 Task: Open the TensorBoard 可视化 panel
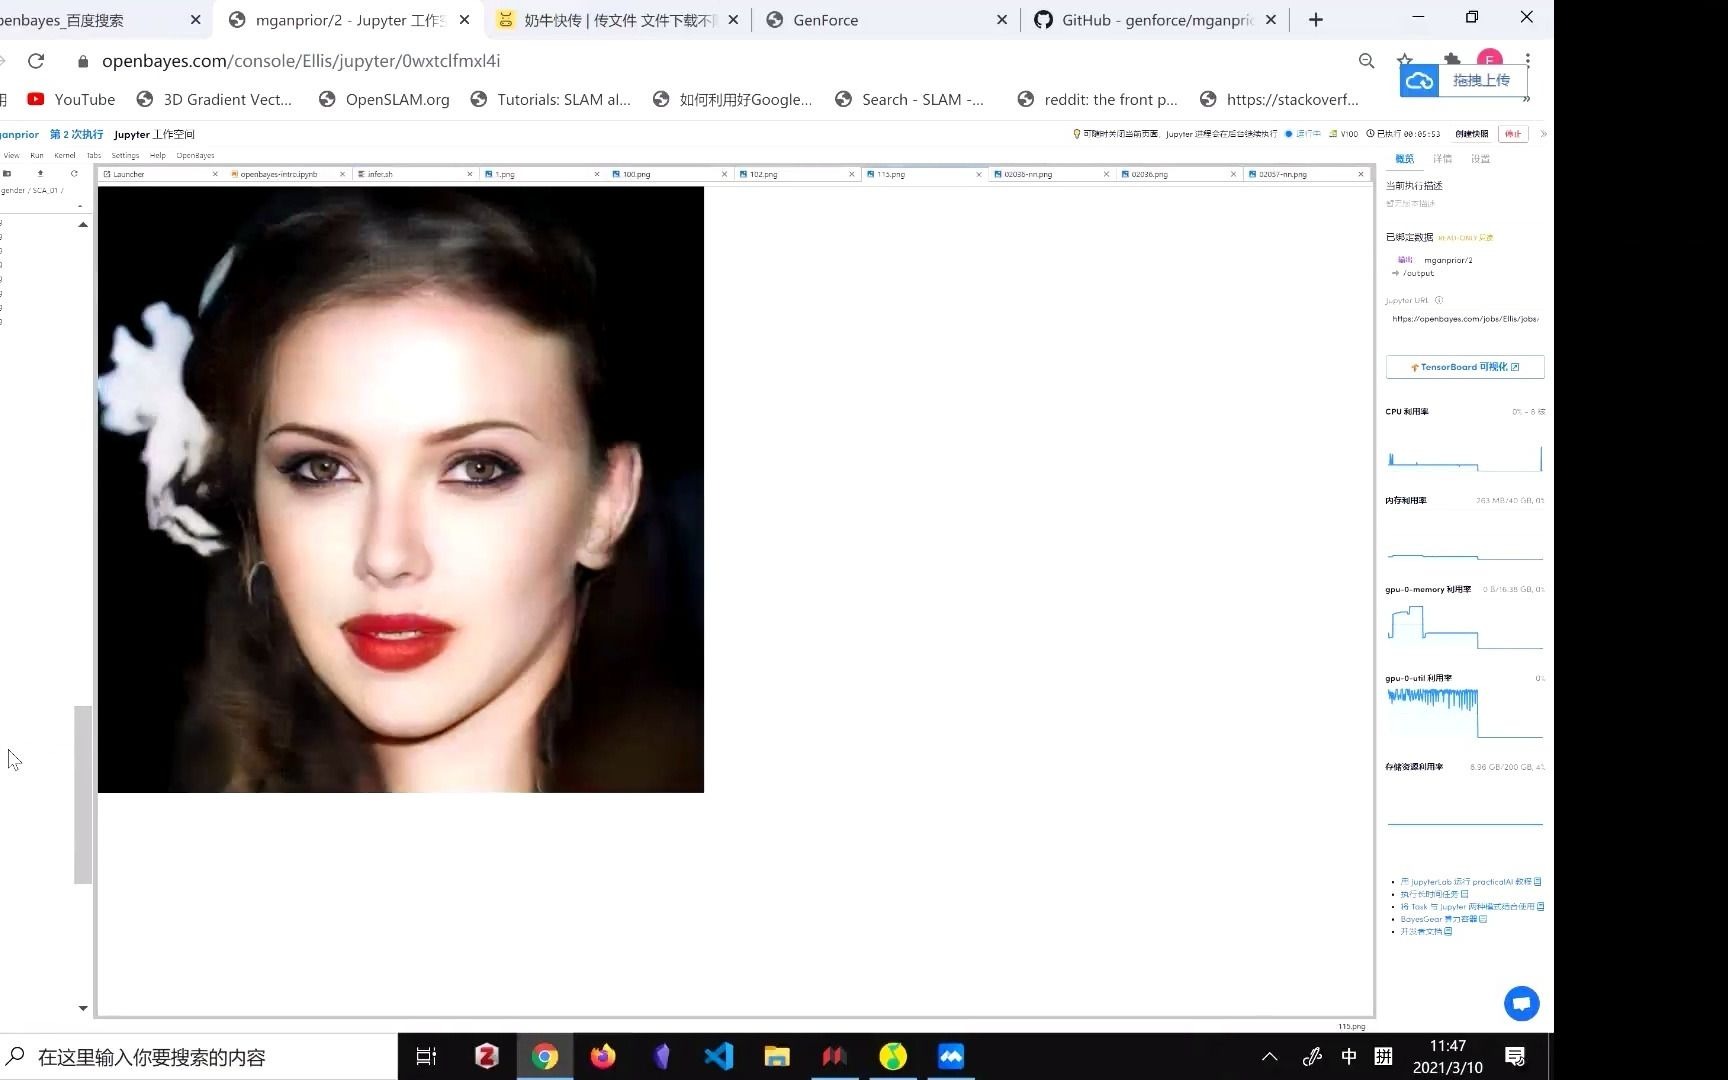pyautogui.click(x=1464, y=367)
